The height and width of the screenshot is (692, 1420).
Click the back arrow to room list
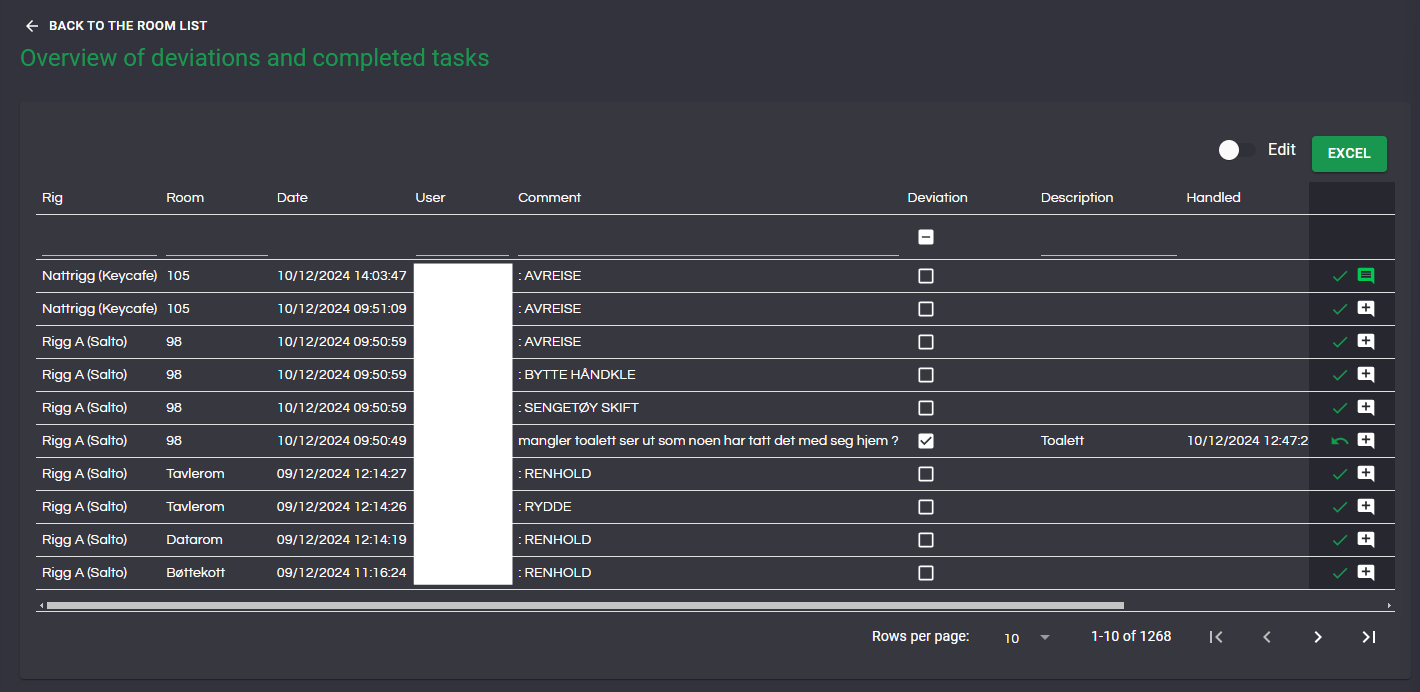click(x=32, y=26)
